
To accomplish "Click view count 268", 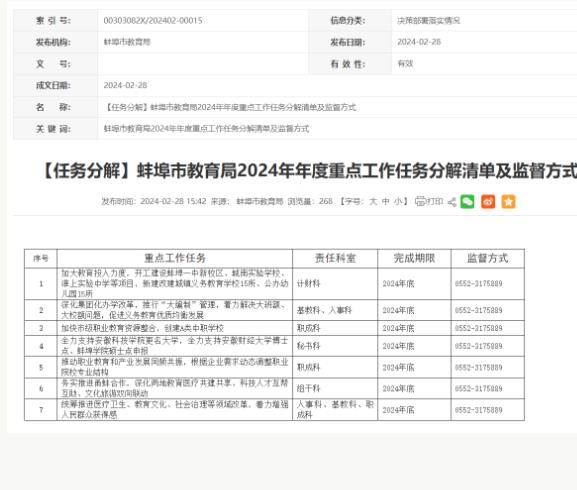I will point(326,202).
